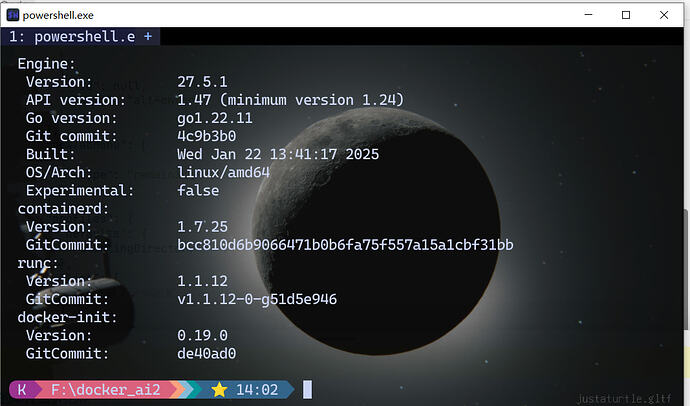
Task: Click the '14:02' time in the prompt
Action: tap(257, 390)
